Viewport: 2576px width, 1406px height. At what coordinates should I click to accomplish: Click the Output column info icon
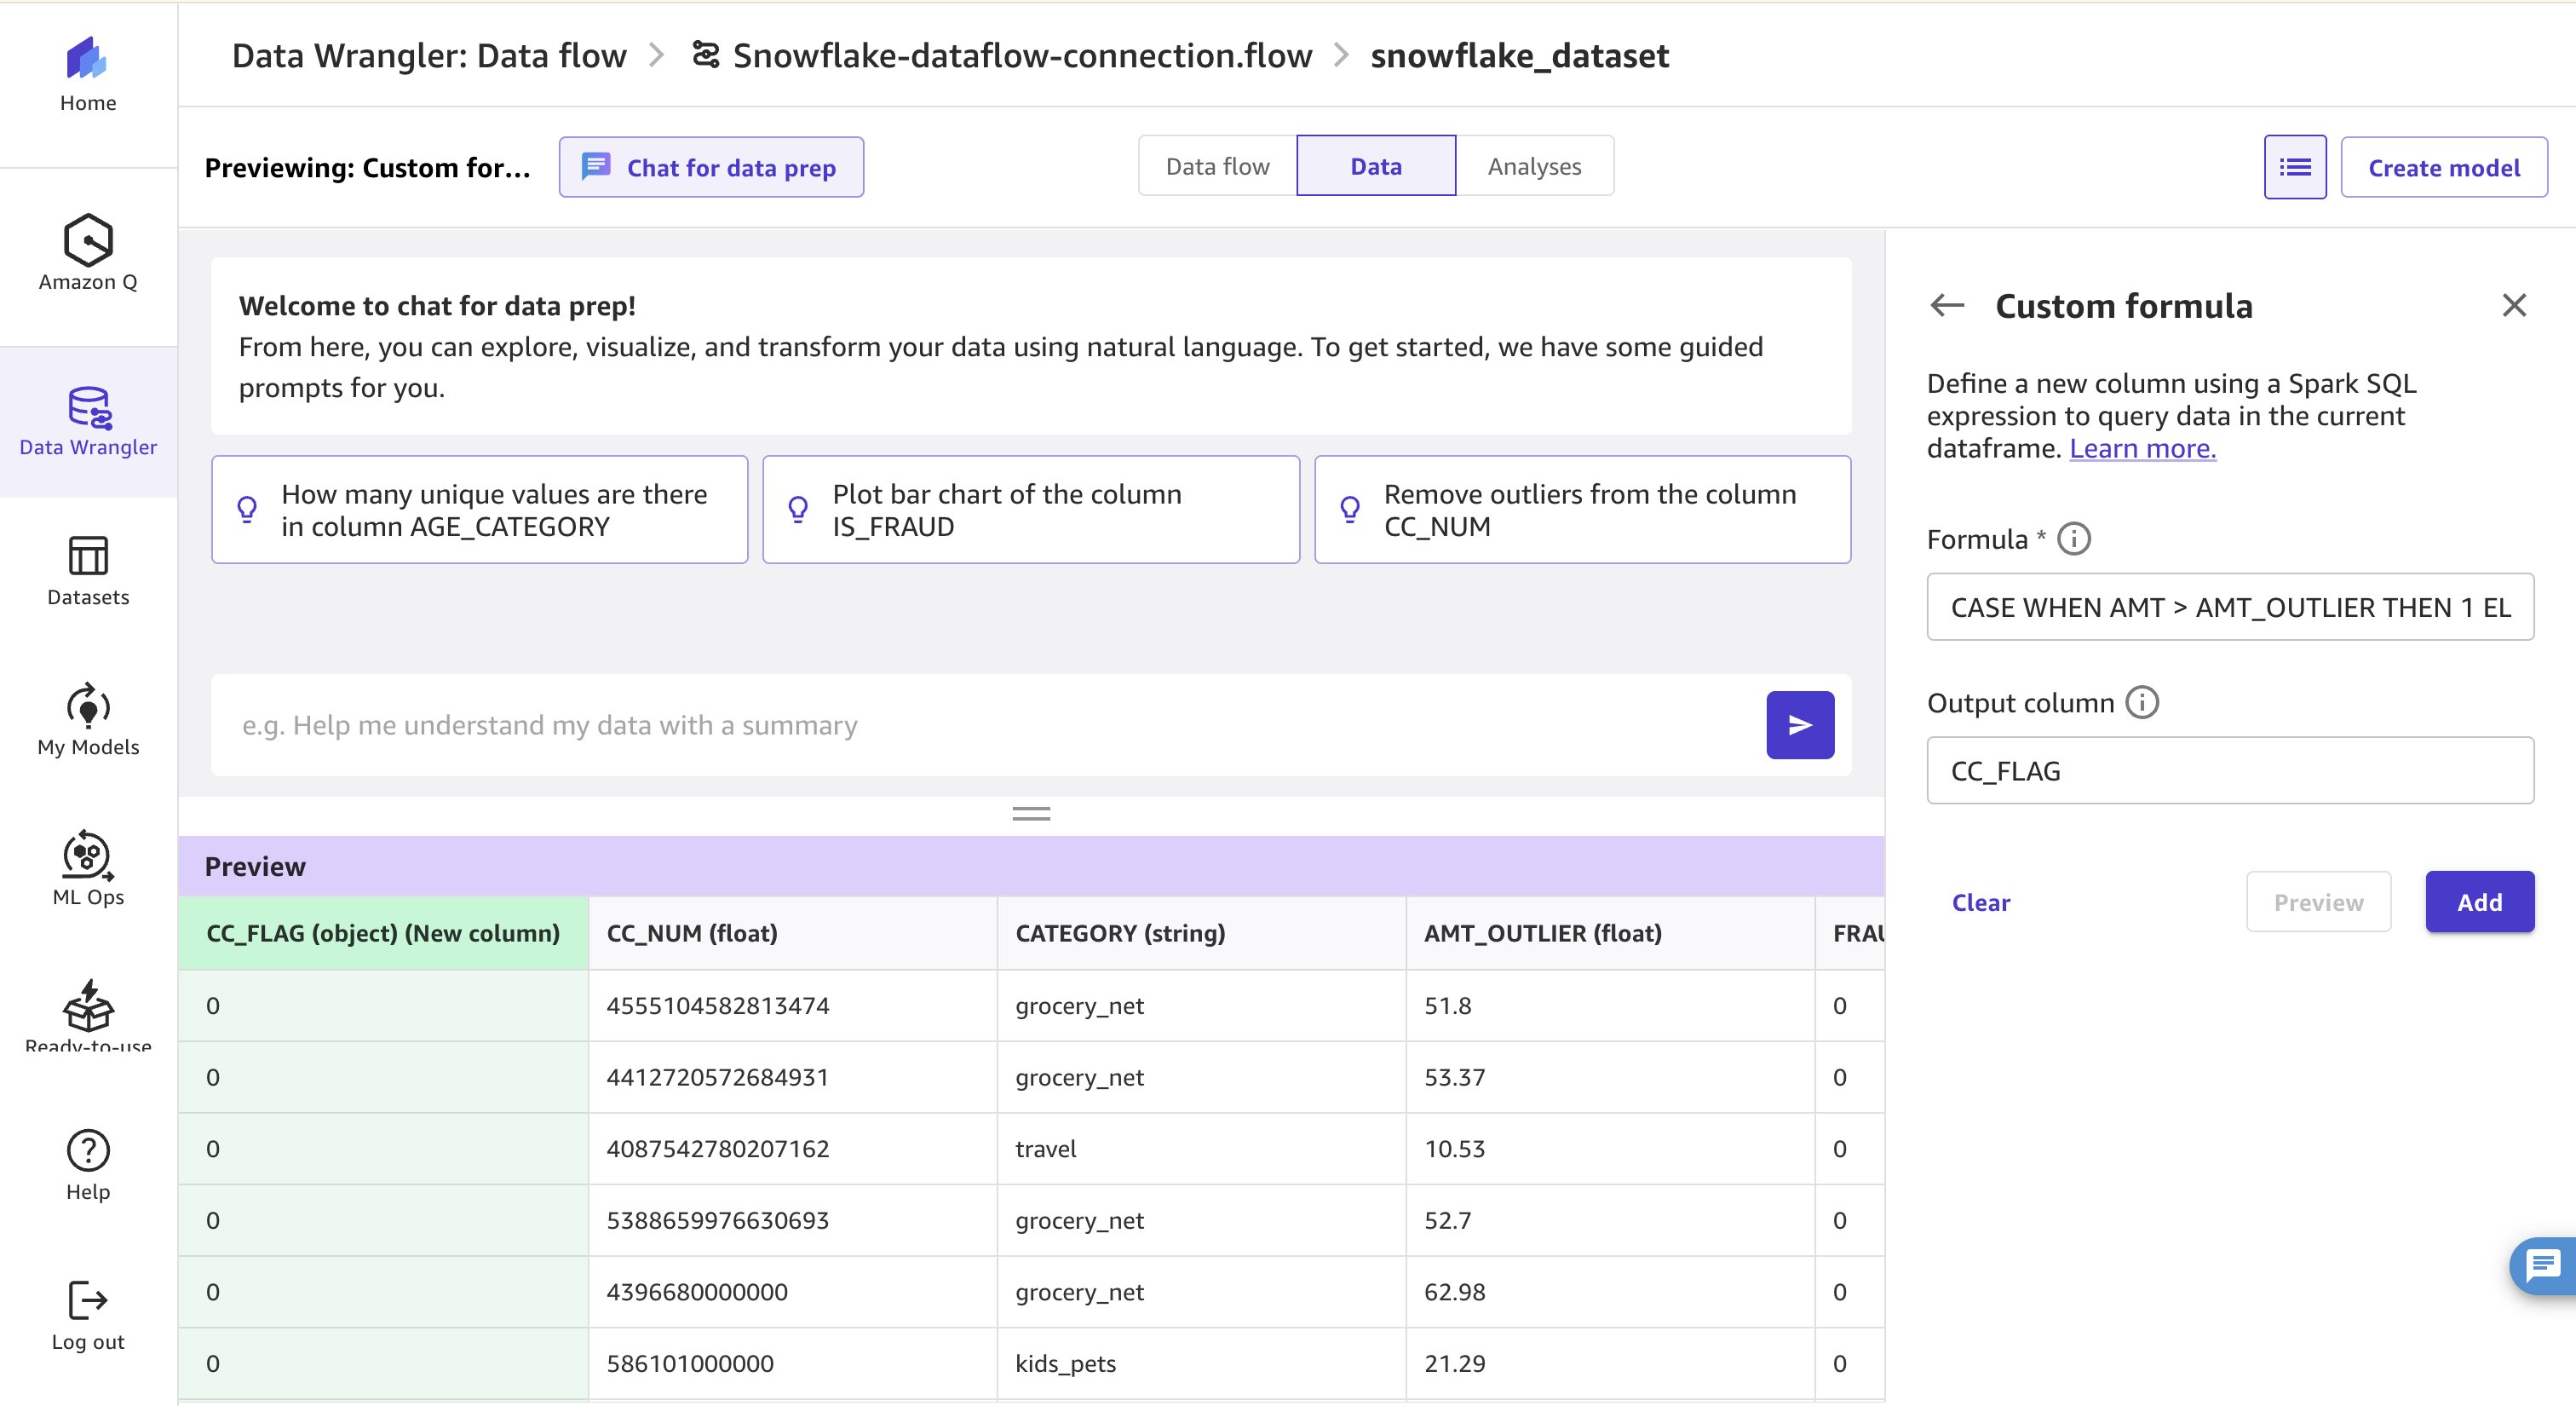pyautogui.click(x=2142, y=702)
